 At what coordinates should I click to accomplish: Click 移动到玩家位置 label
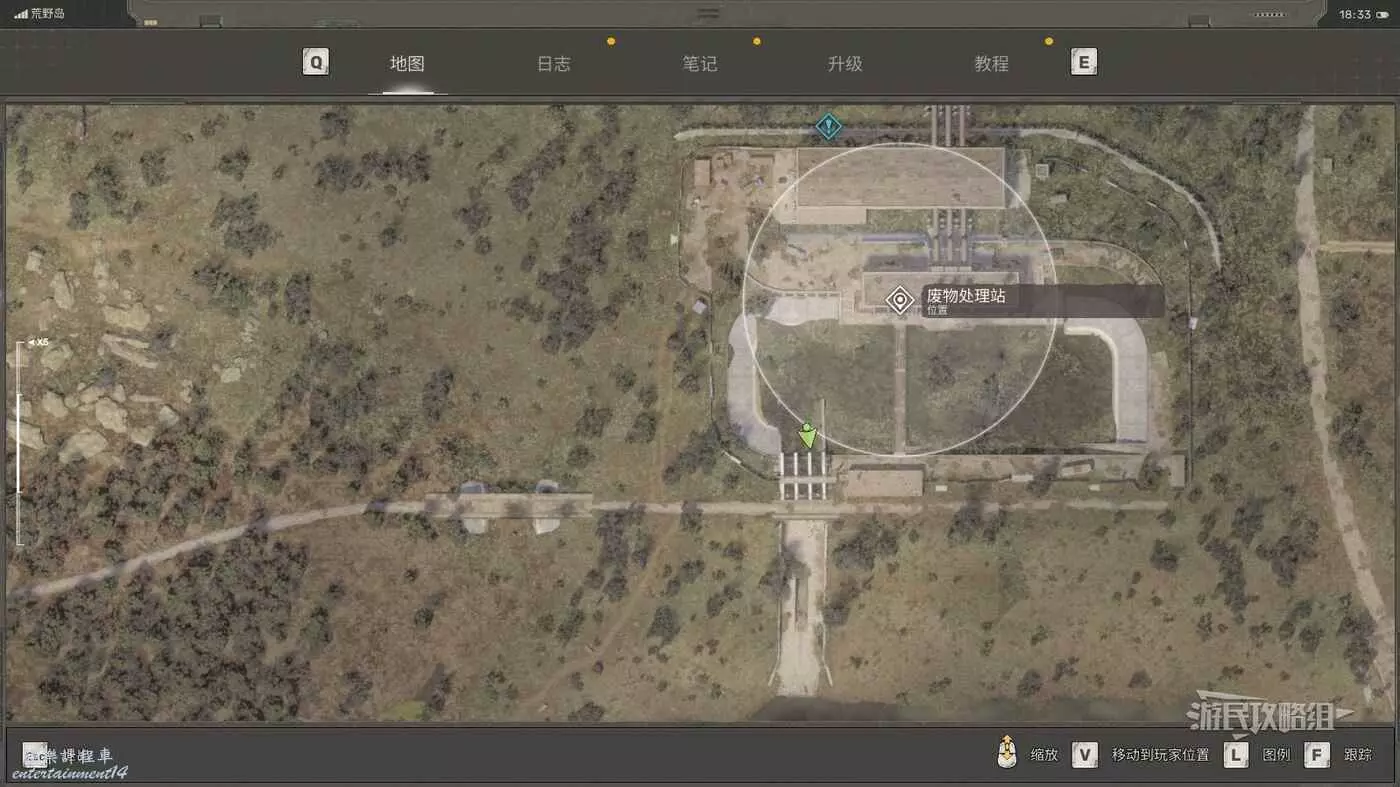coord(1160,755)
